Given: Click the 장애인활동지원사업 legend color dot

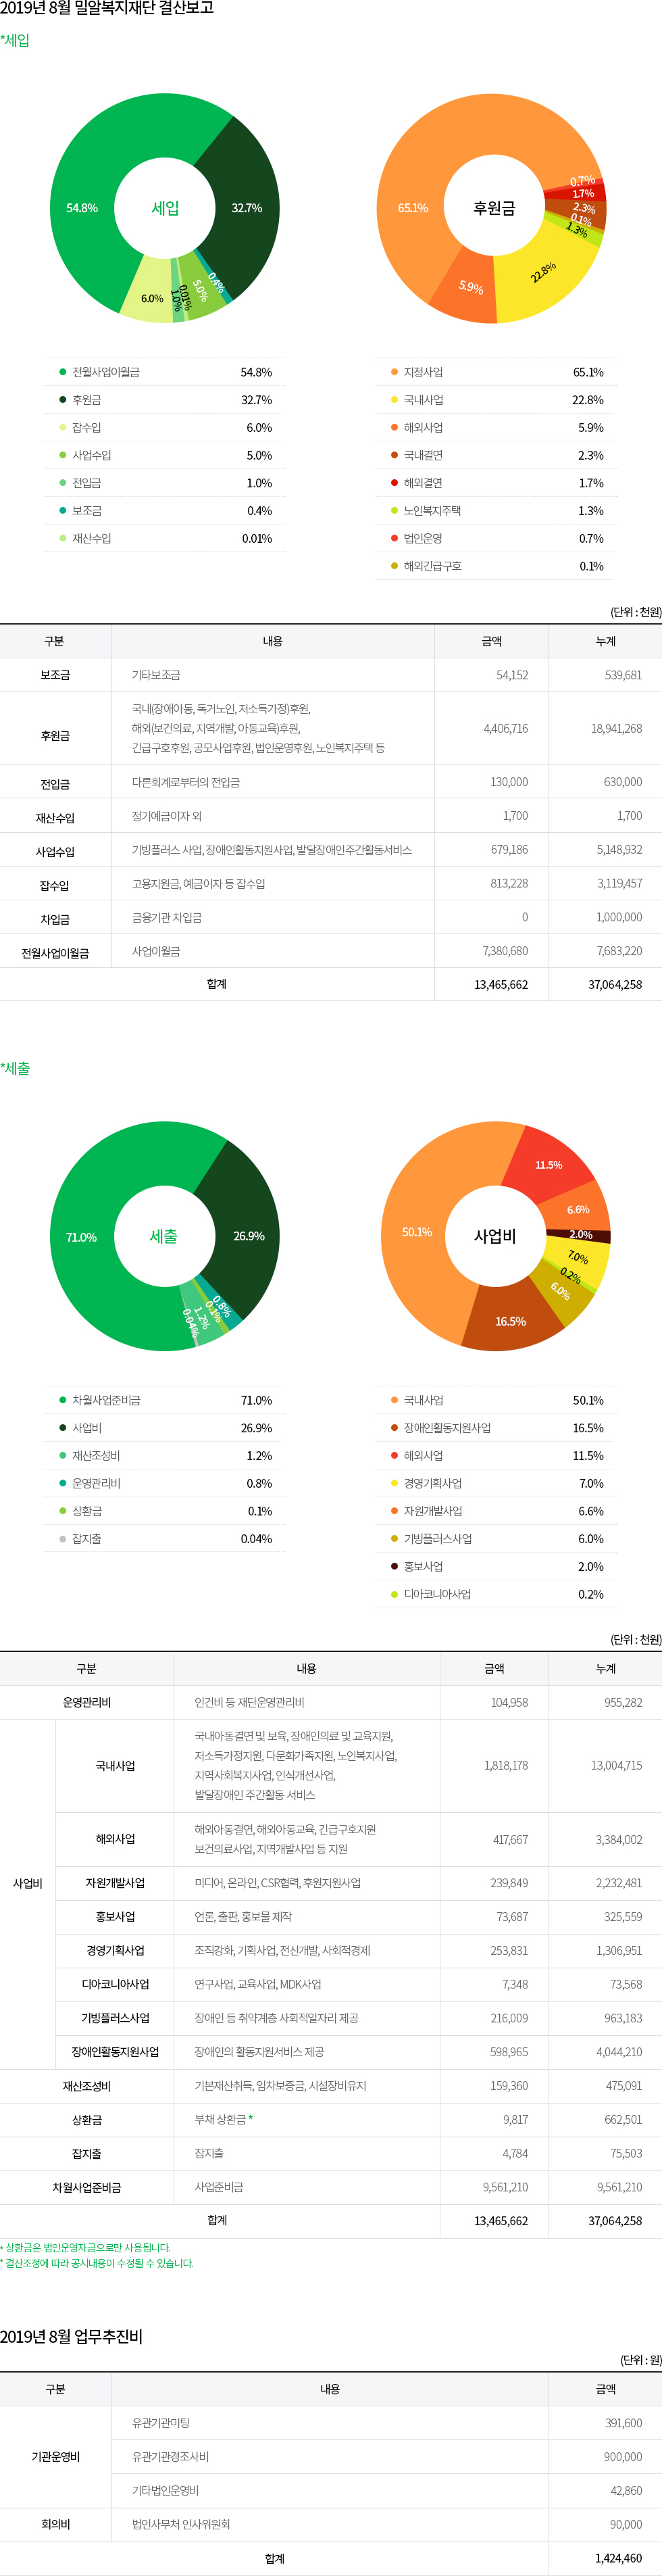Looking at the screenshot, I should click(394, 1428).
